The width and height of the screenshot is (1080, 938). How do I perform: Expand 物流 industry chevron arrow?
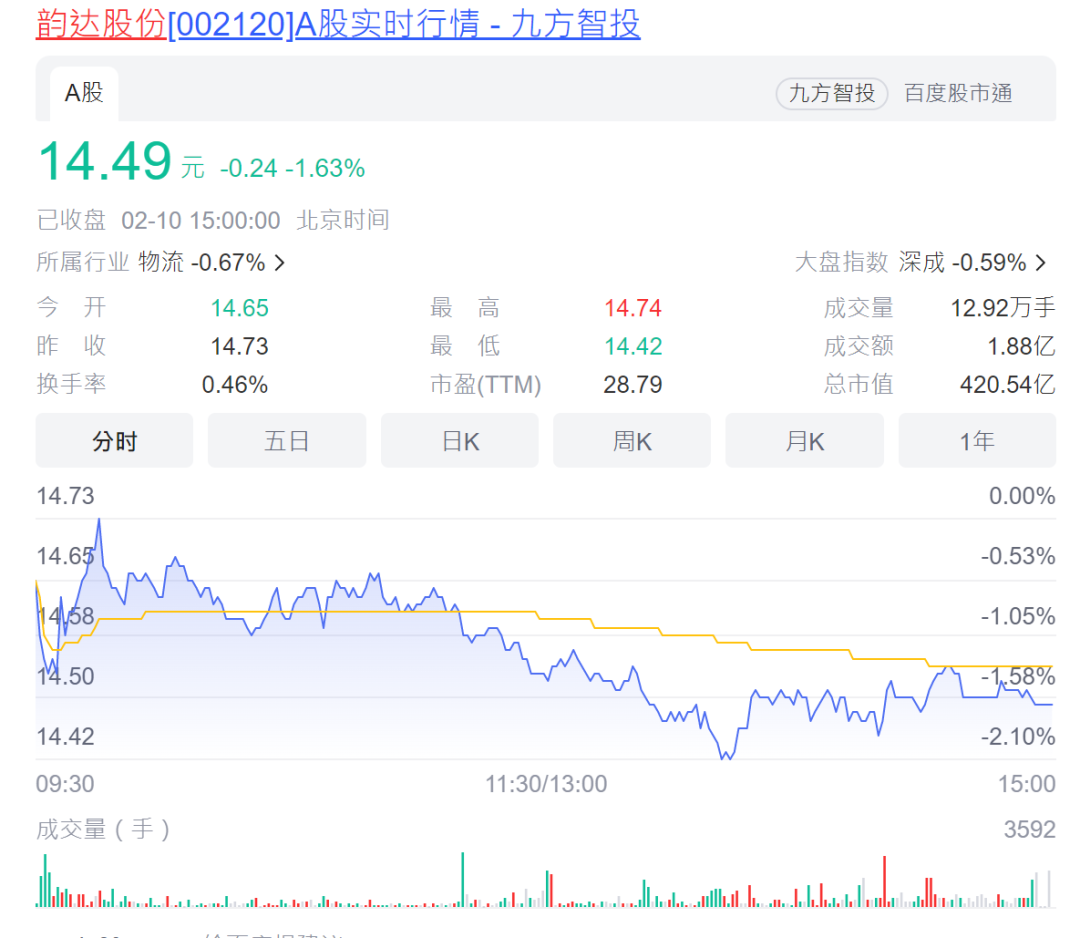[x=280, y=263]
